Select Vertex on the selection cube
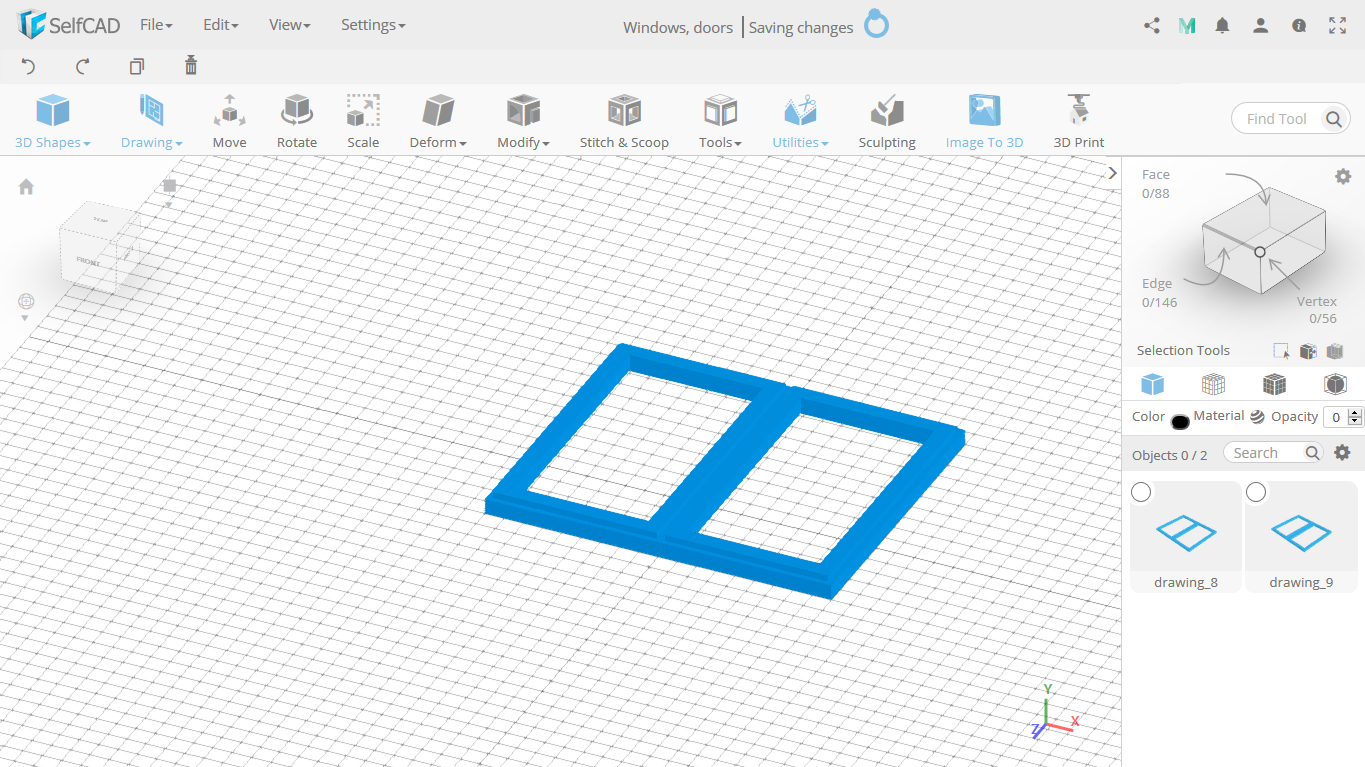This screenshot has height=767, width=1365. tap(1317, 310)
